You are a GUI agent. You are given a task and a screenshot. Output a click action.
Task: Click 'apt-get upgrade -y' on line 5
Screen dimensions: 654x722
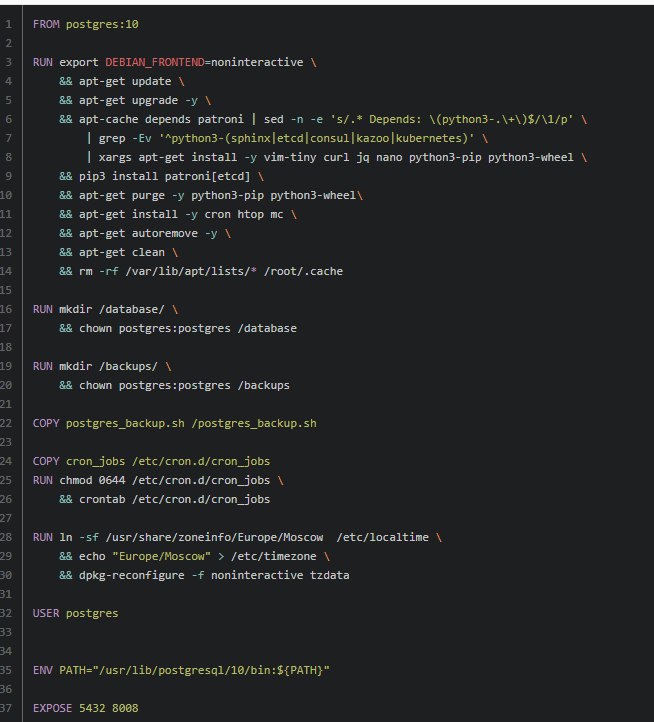click(x=138, y=100)
